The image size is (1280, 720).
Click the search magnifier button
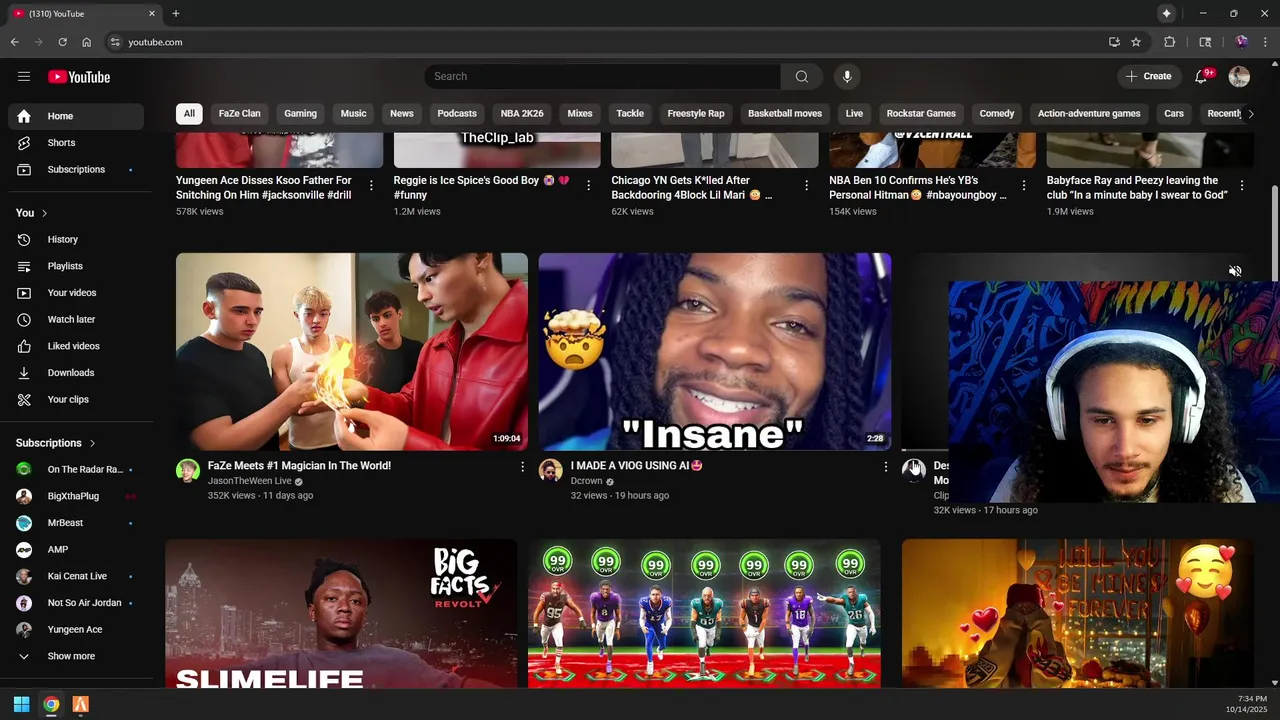click(801, 77)
